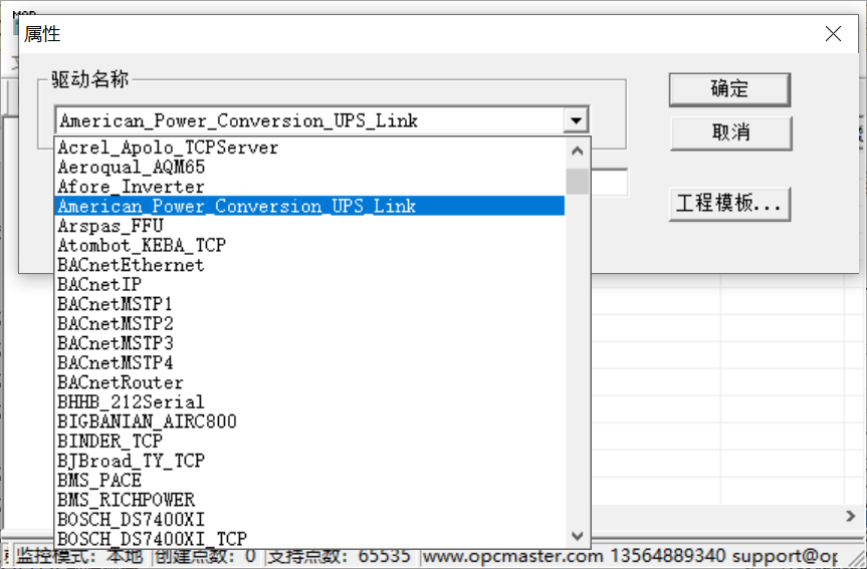Screen dimensions: 867x569
Task: Select BACnetMSTP2 driver
Action: click(310, 323)
